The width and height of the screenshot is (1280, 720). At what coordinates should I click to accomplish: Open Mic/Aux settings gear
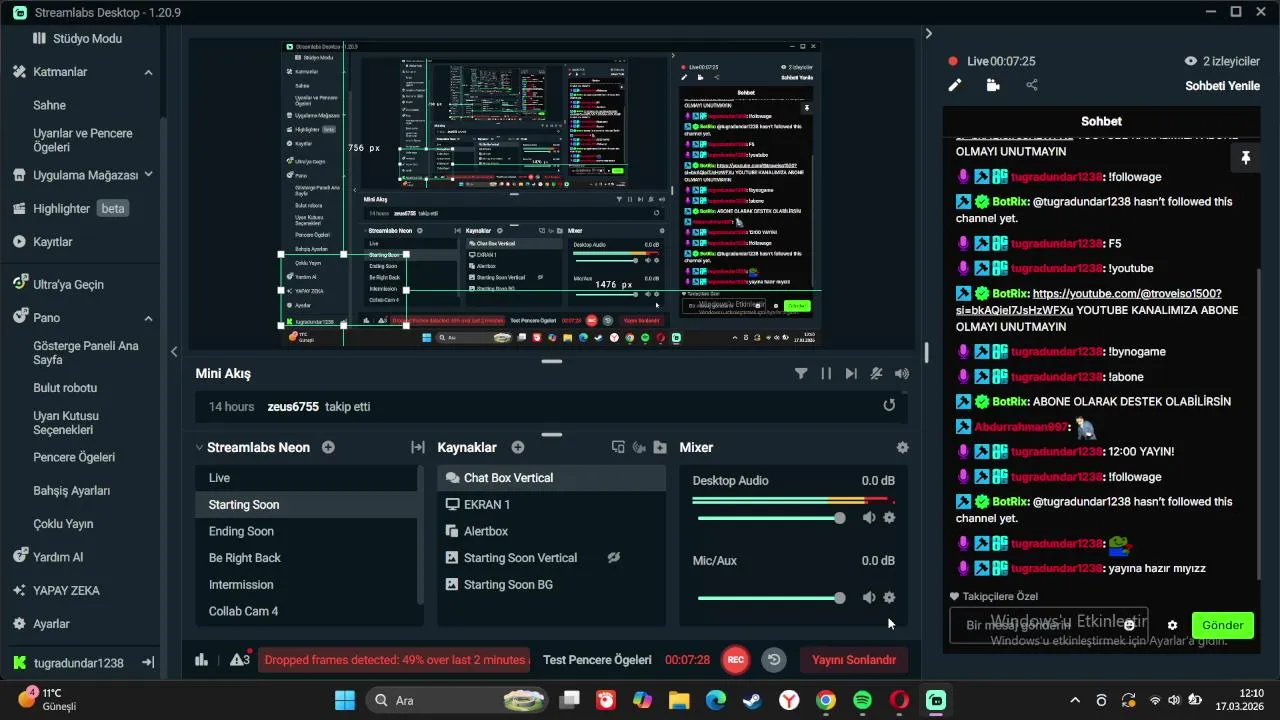pos(889,597)
